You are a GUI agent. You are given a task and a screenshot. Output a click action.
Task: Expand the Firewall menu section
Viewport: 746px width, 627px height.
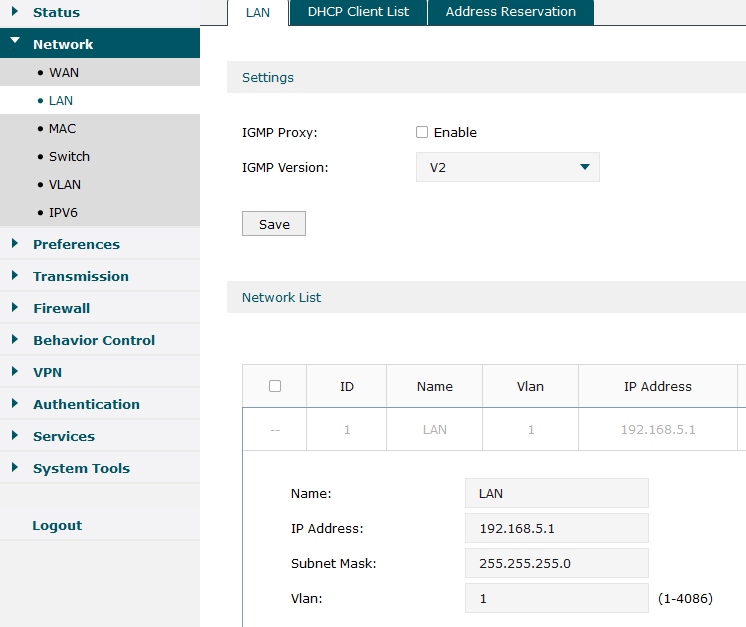tap(61, 308)
